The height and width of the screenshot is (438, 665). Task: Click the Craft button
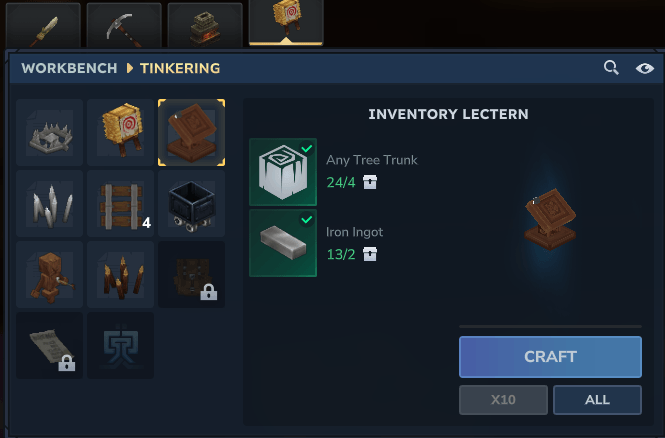point(550,357)
